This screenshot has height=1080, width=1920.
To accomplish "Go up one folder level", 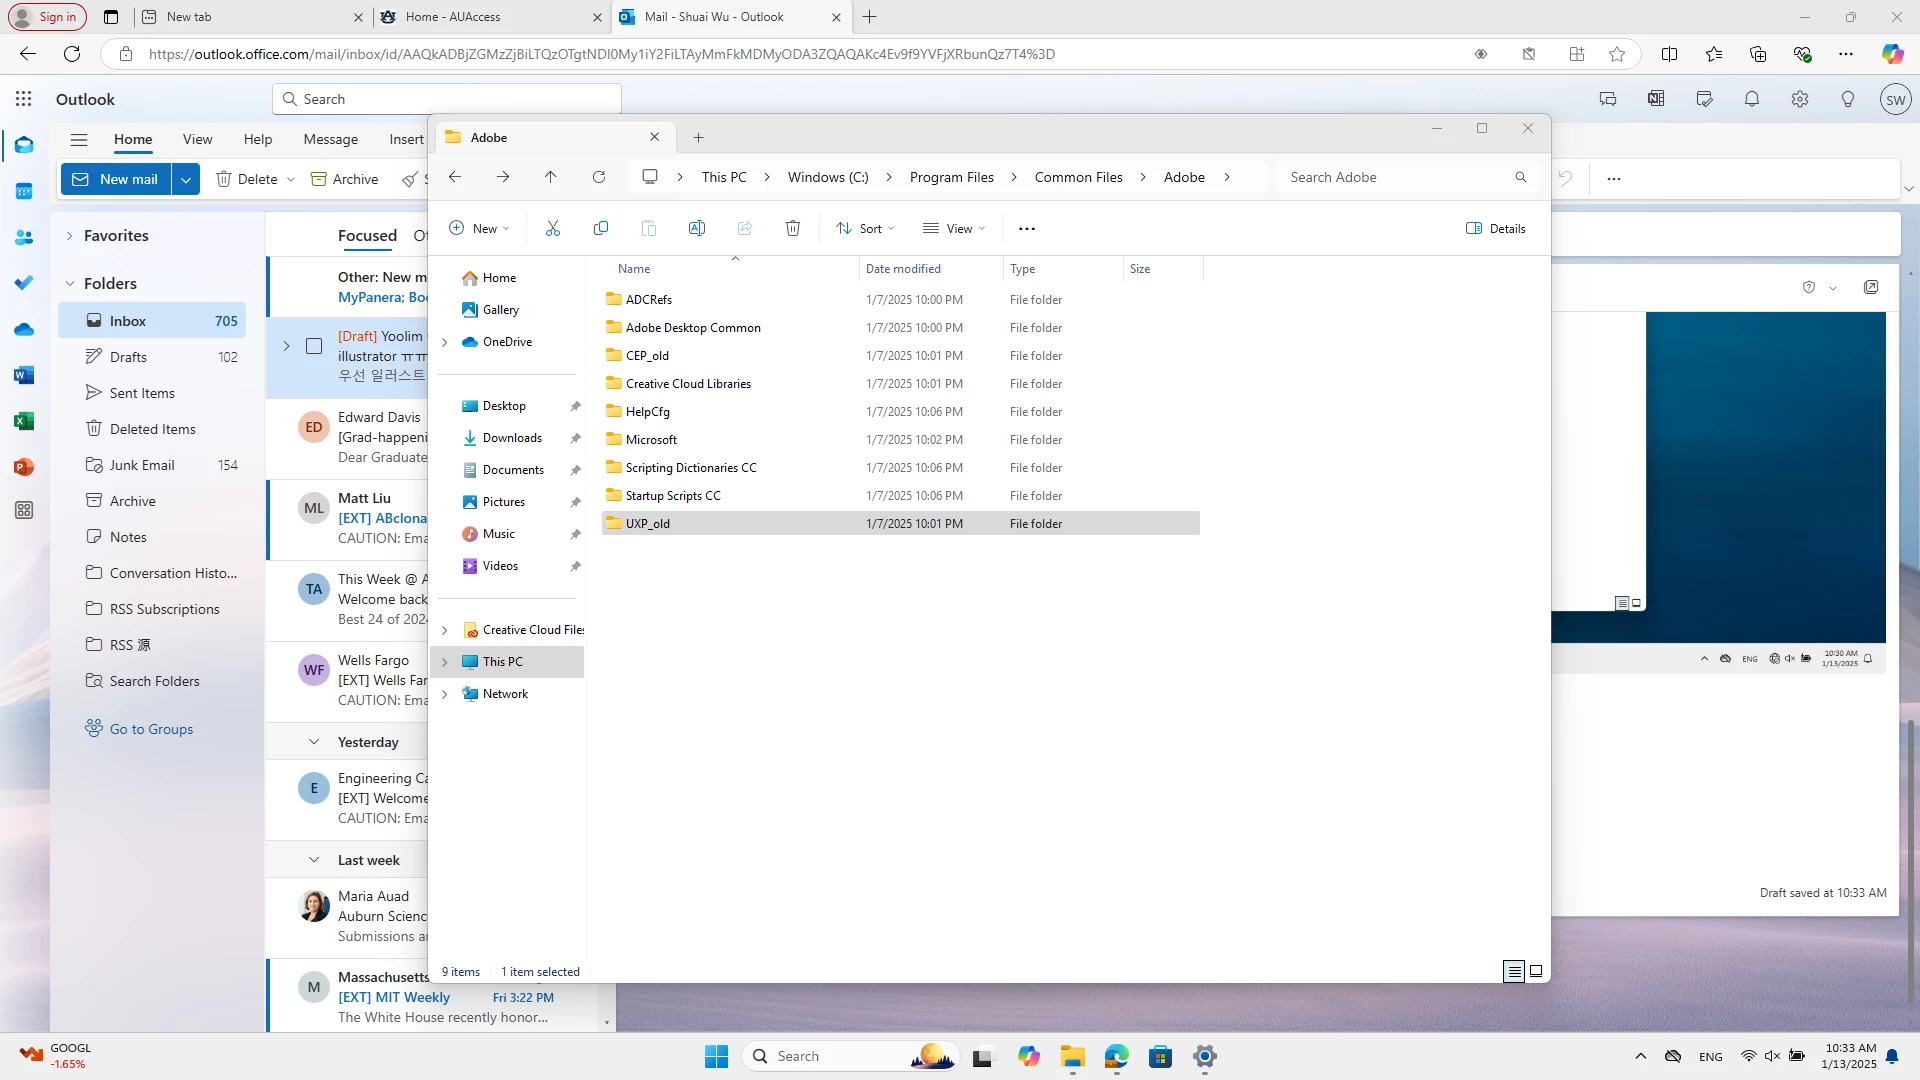I will pyautogui.click(x=551, y=177).
